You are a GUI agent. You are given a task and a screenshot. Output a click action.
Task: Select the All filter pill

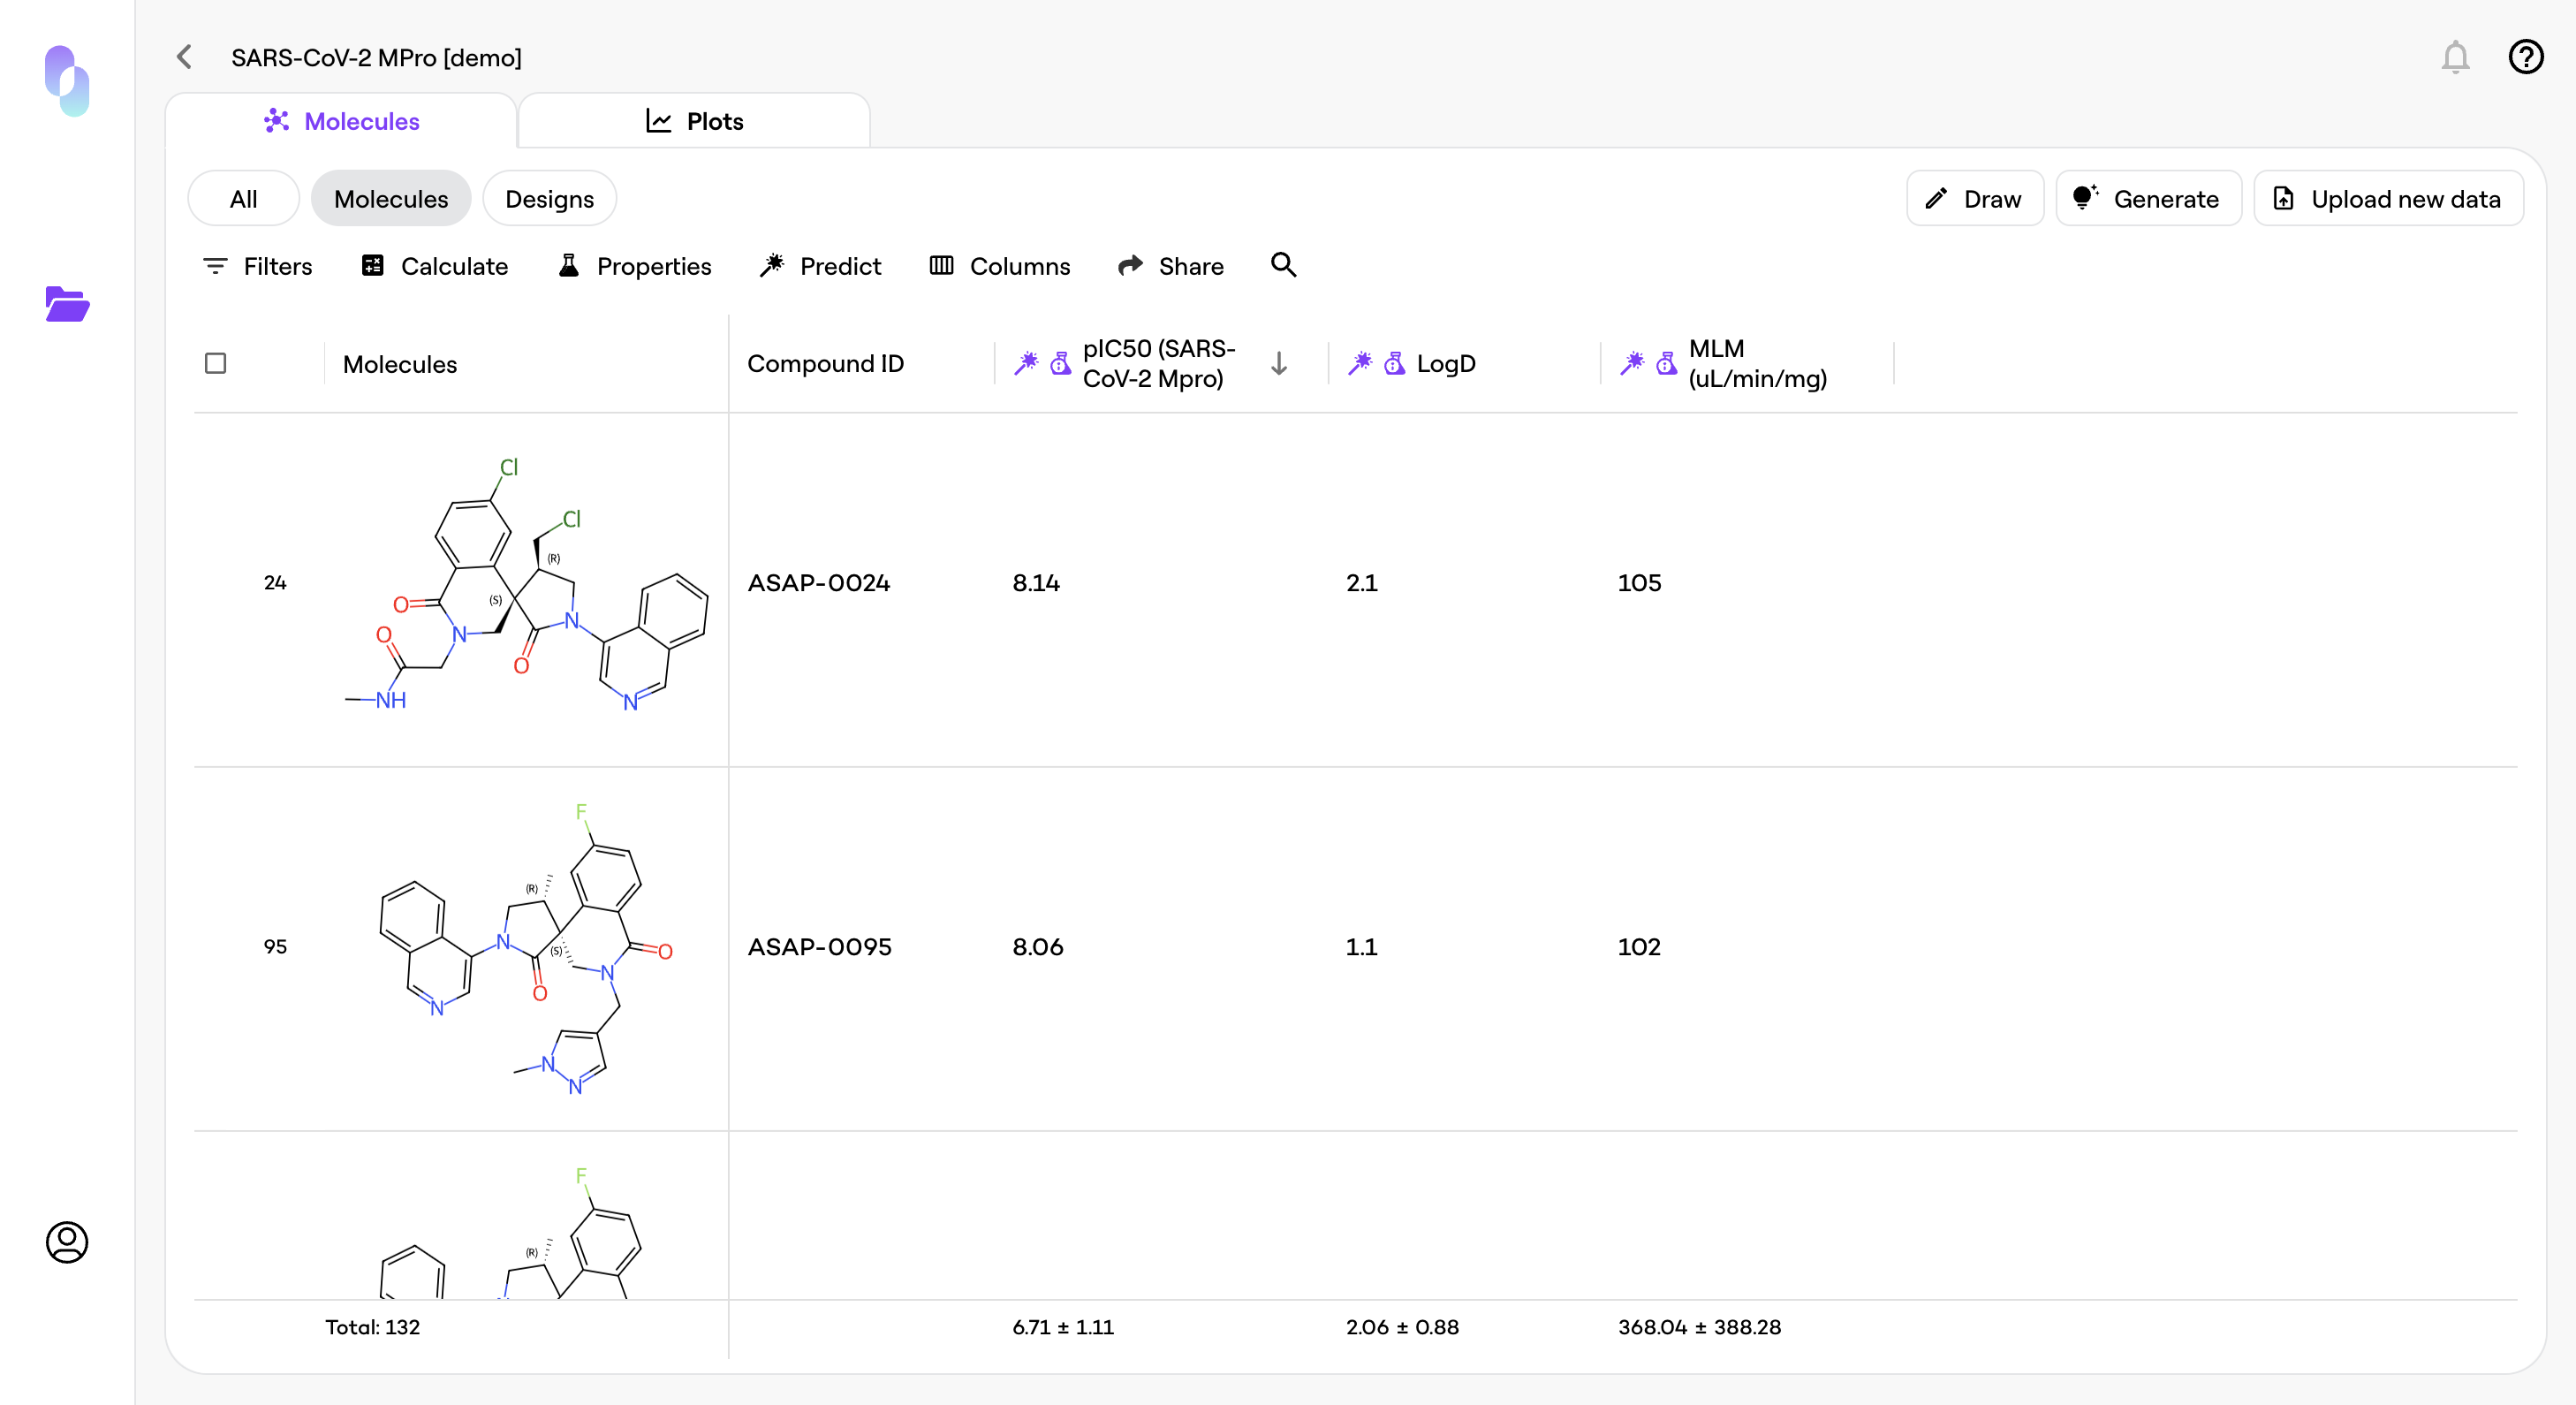click(x=243, y=199)
